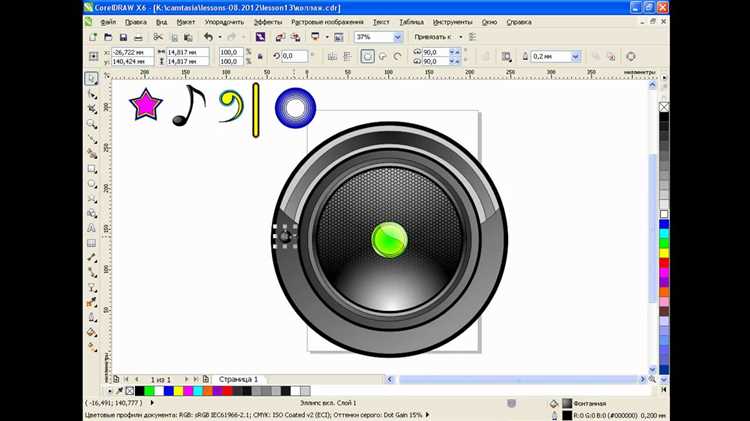Click the Copy icon
750x421 pixels.
(174, 37)
